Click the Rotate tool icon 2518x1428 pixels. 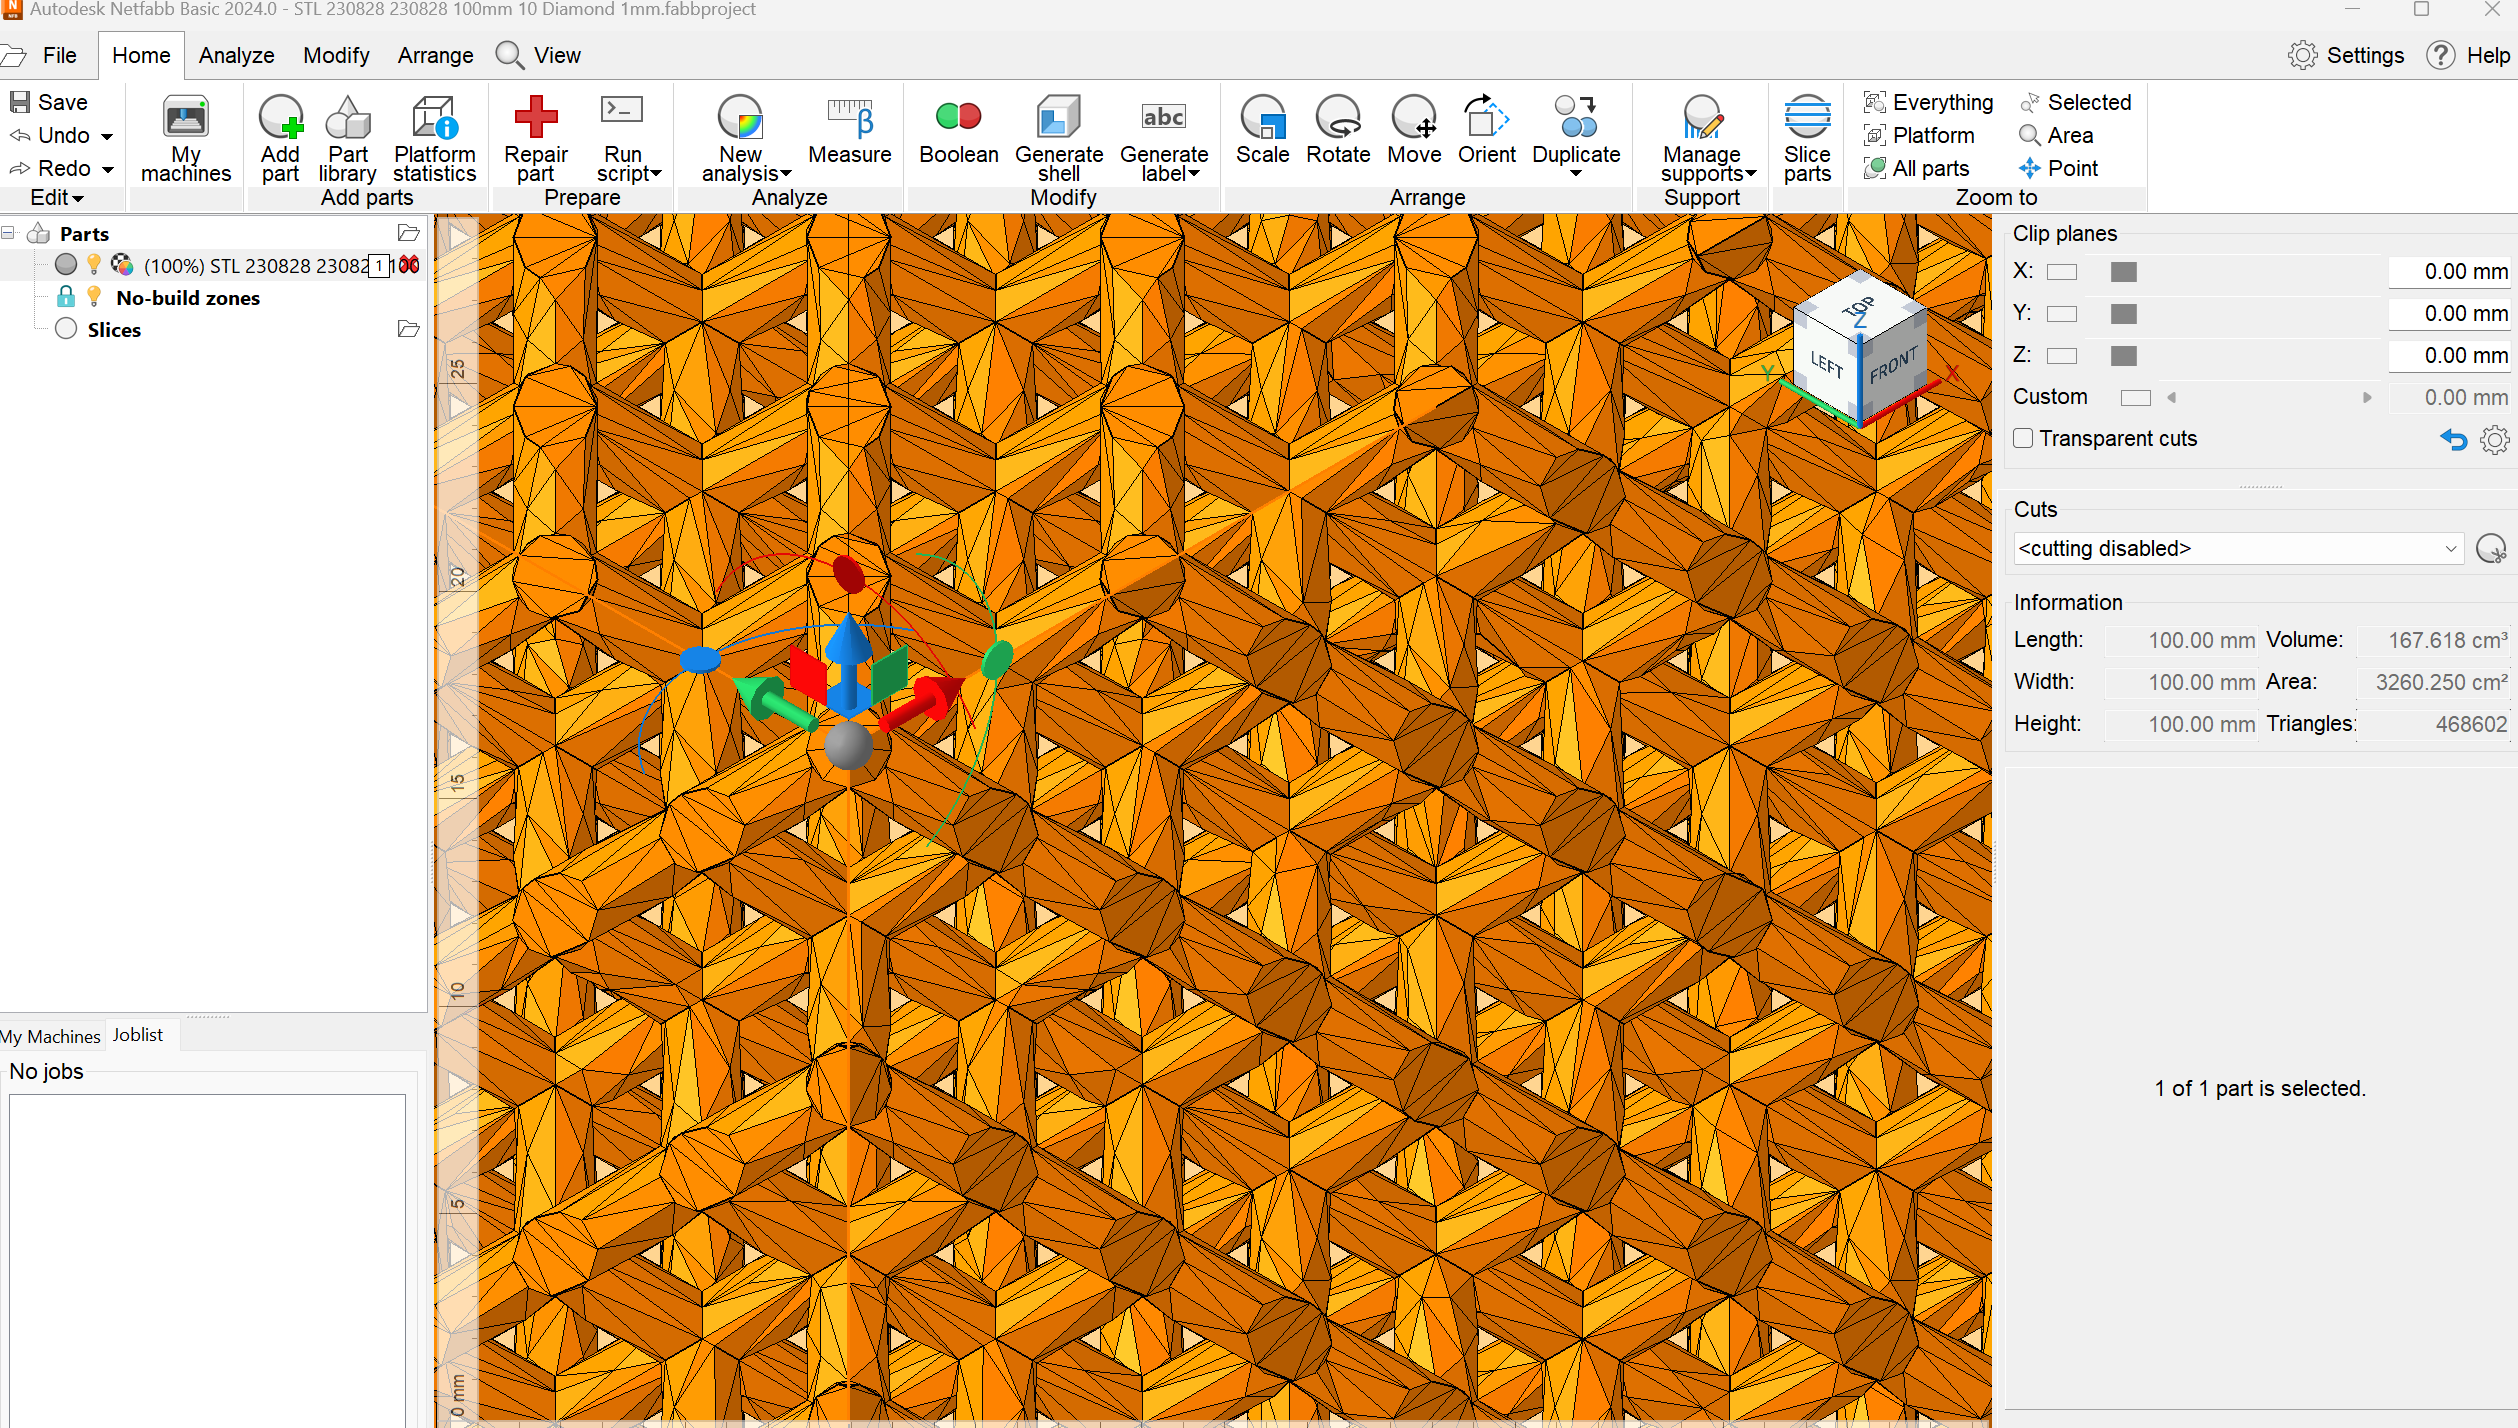[x=1337, y=119]
